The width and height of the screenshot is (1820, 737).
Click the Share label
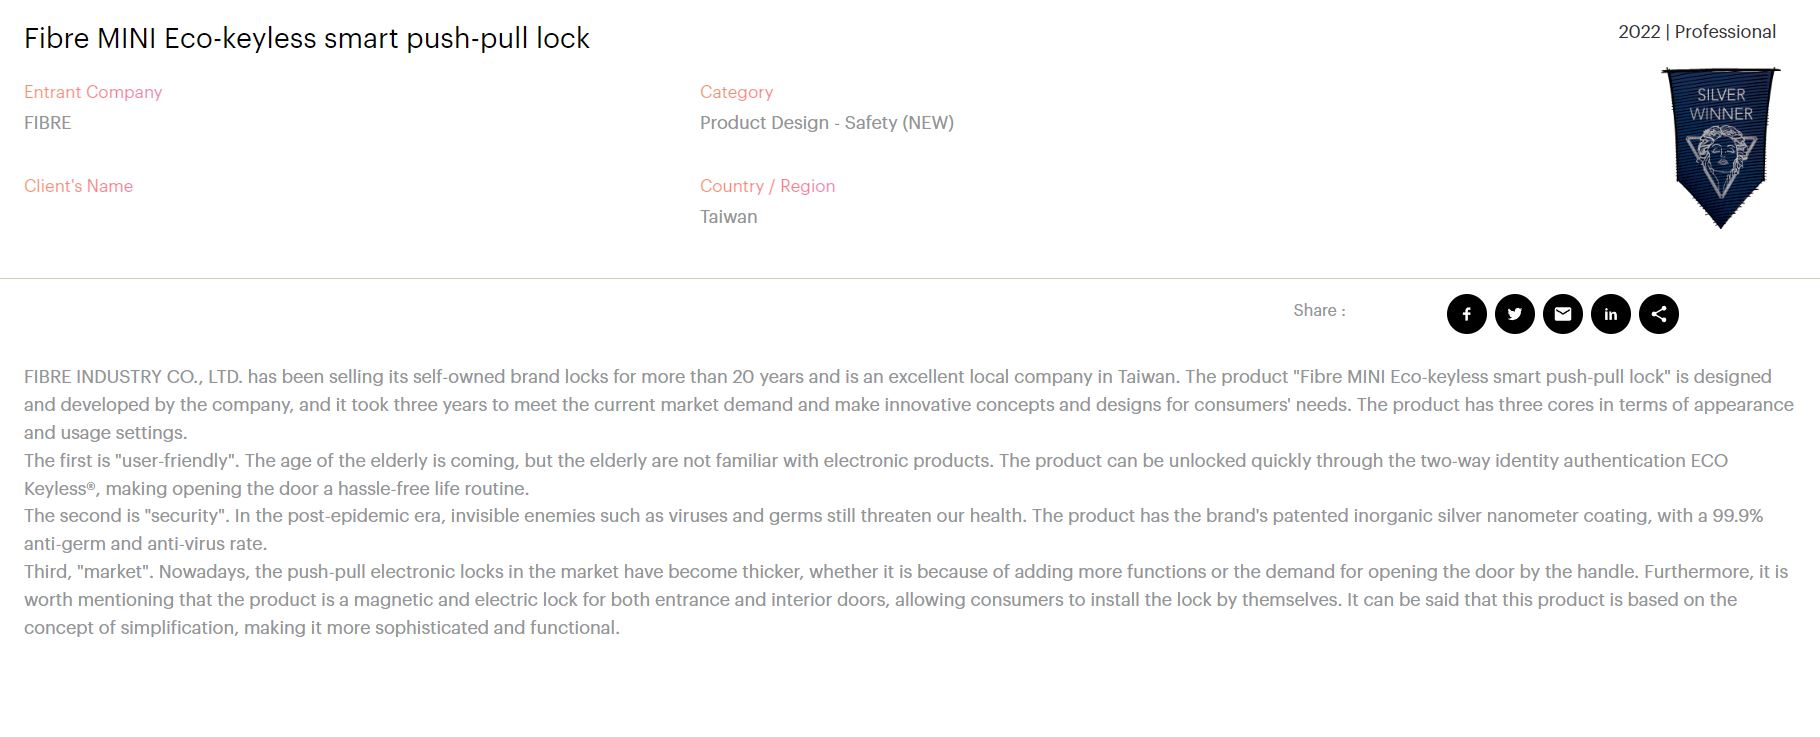tap(1319, 311)
